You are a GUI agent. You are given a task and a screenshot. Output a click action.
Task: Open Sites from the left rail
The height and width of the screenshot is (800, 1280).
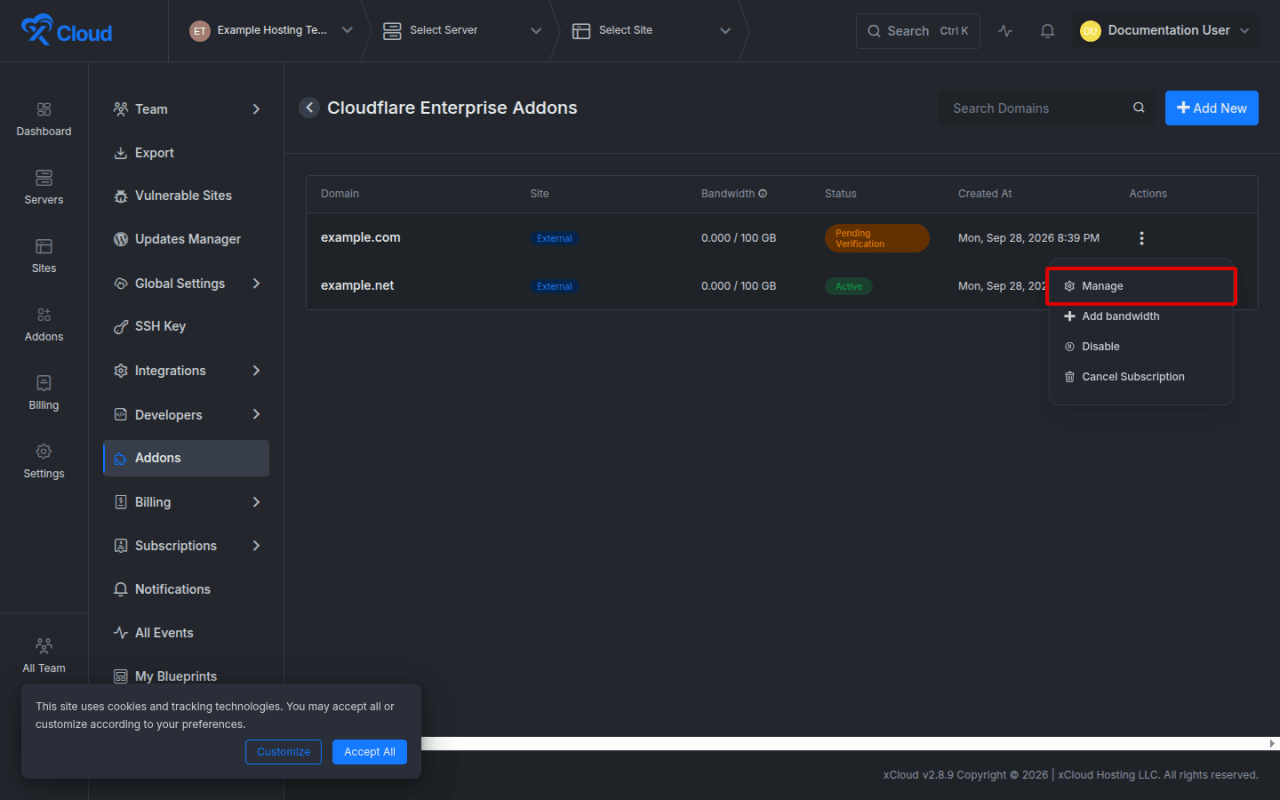pyautogui.click(x=44, y=256)
